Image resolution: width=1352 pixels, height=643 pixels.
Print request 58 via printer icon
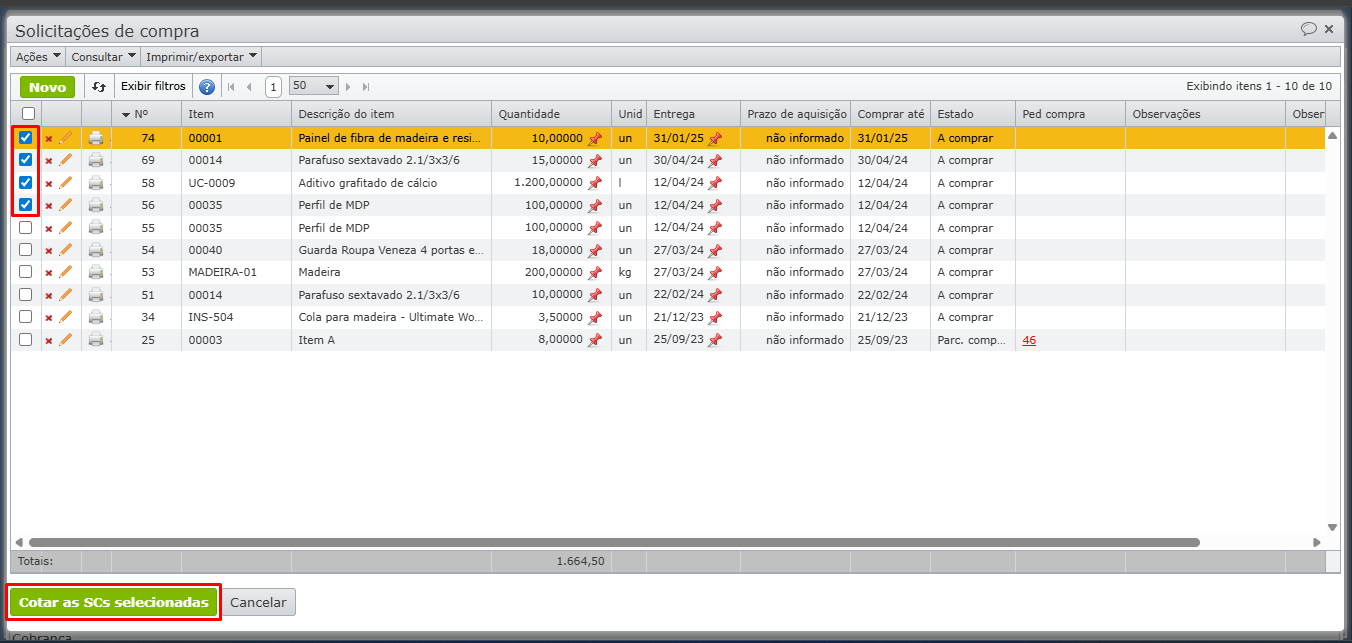click(96, 183)
